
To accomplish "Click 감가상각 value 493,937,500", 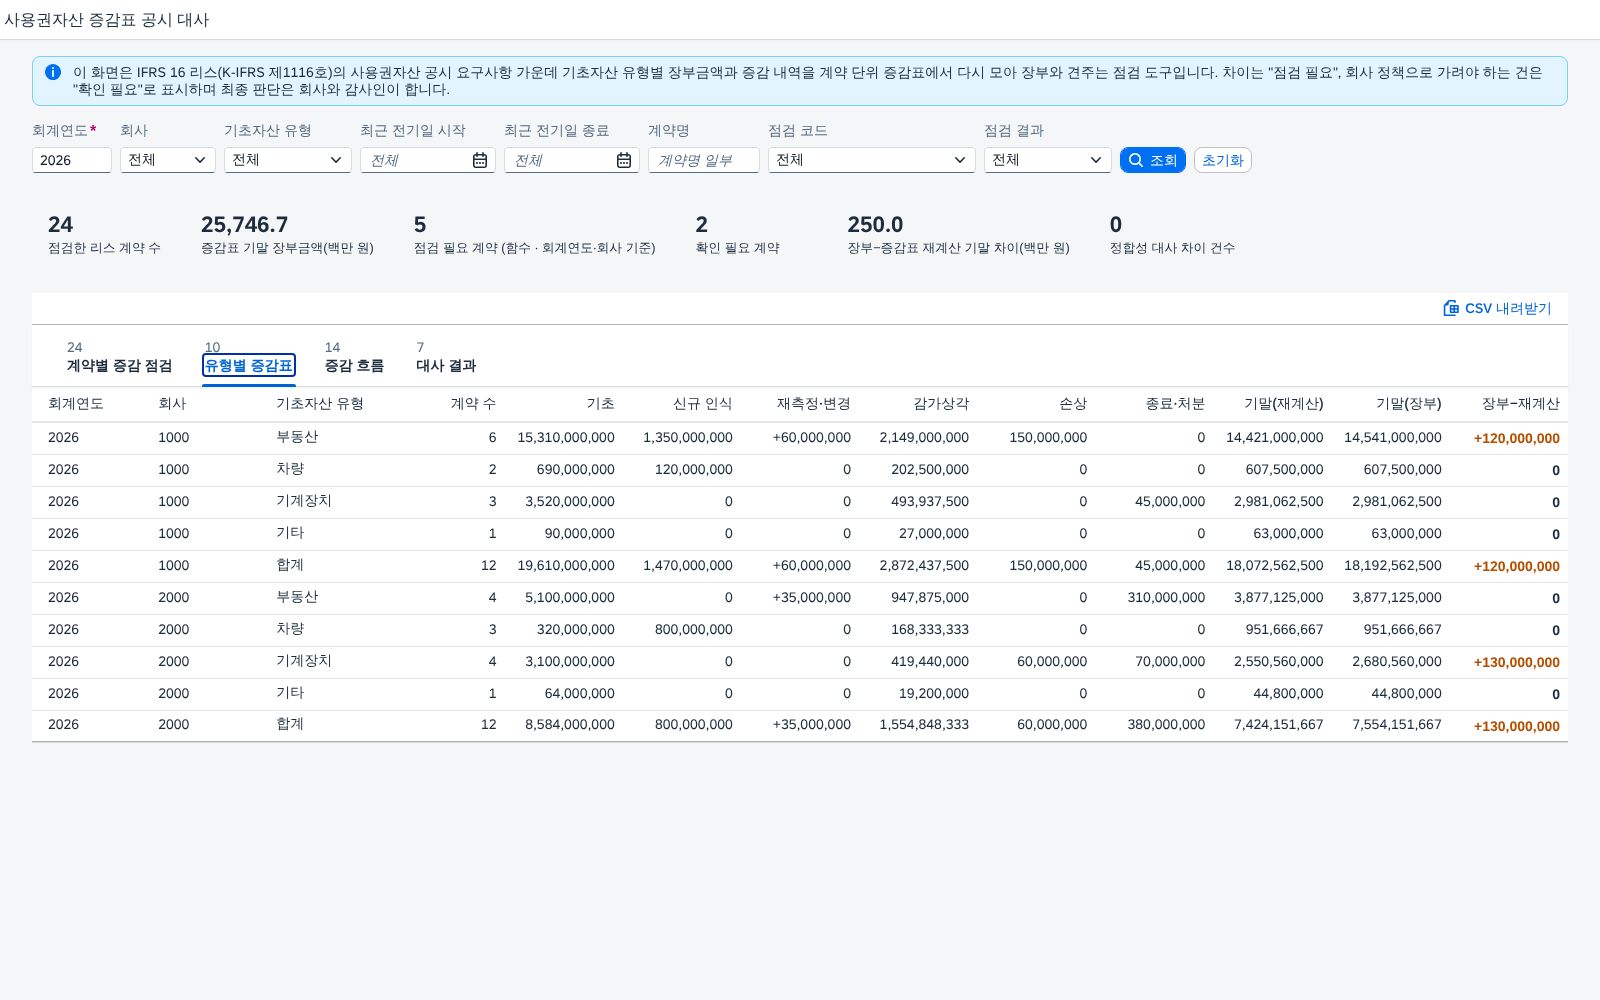I will [x=930, y=502].
